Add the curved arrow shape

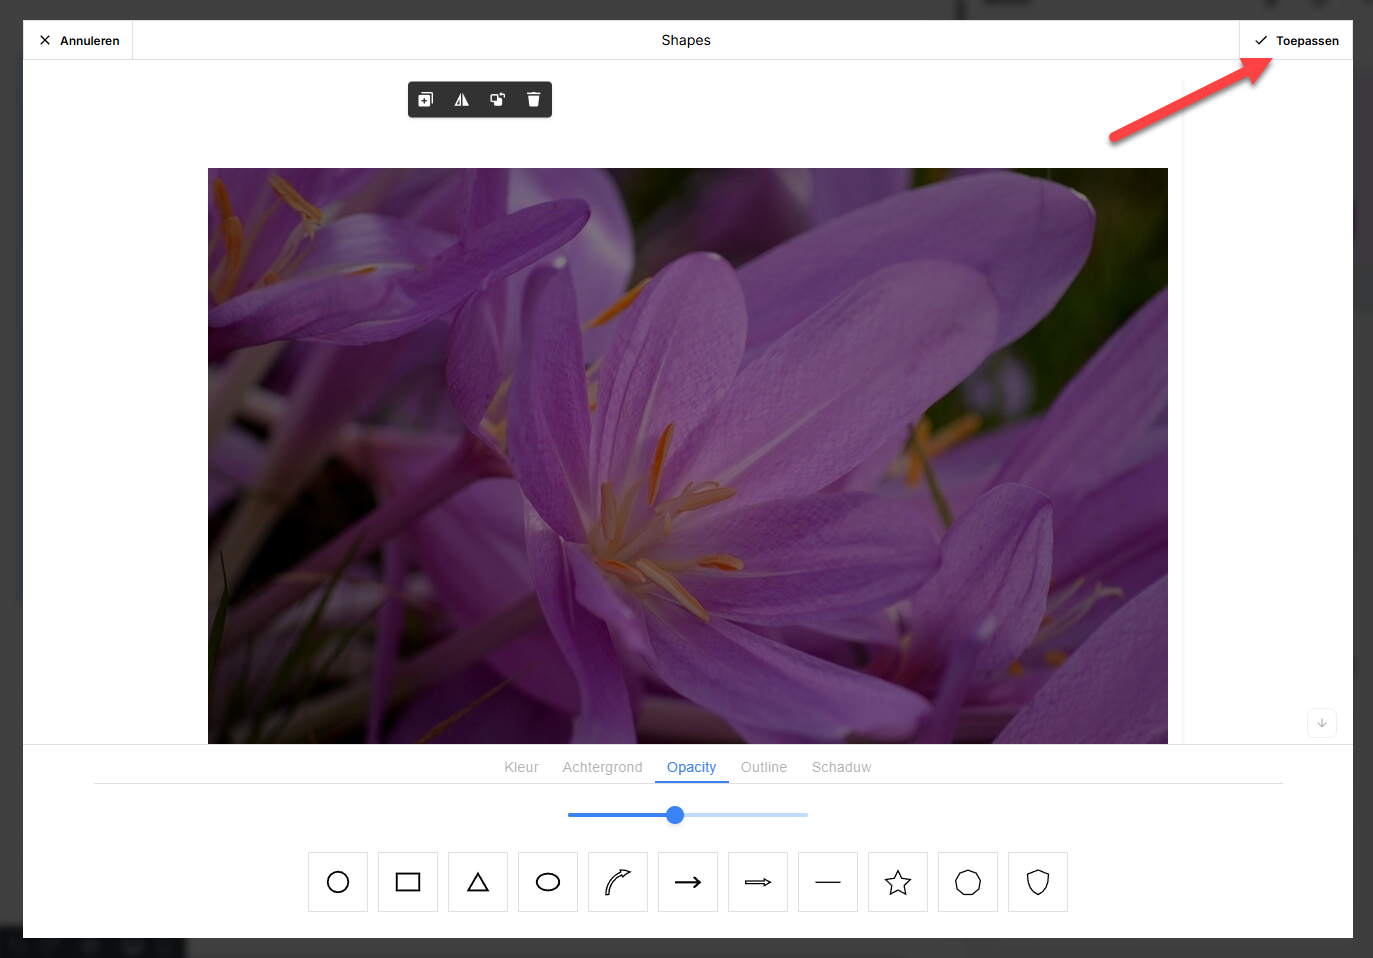tap(618, 882)
